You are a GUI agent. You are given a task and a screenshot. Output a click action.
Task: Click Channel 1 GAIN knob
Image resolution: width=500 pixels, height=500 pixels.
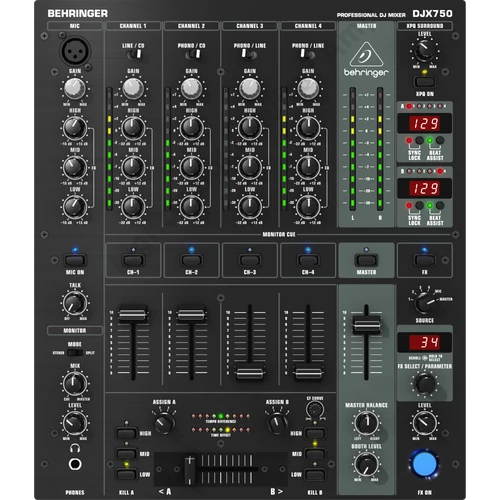[133, 88]
